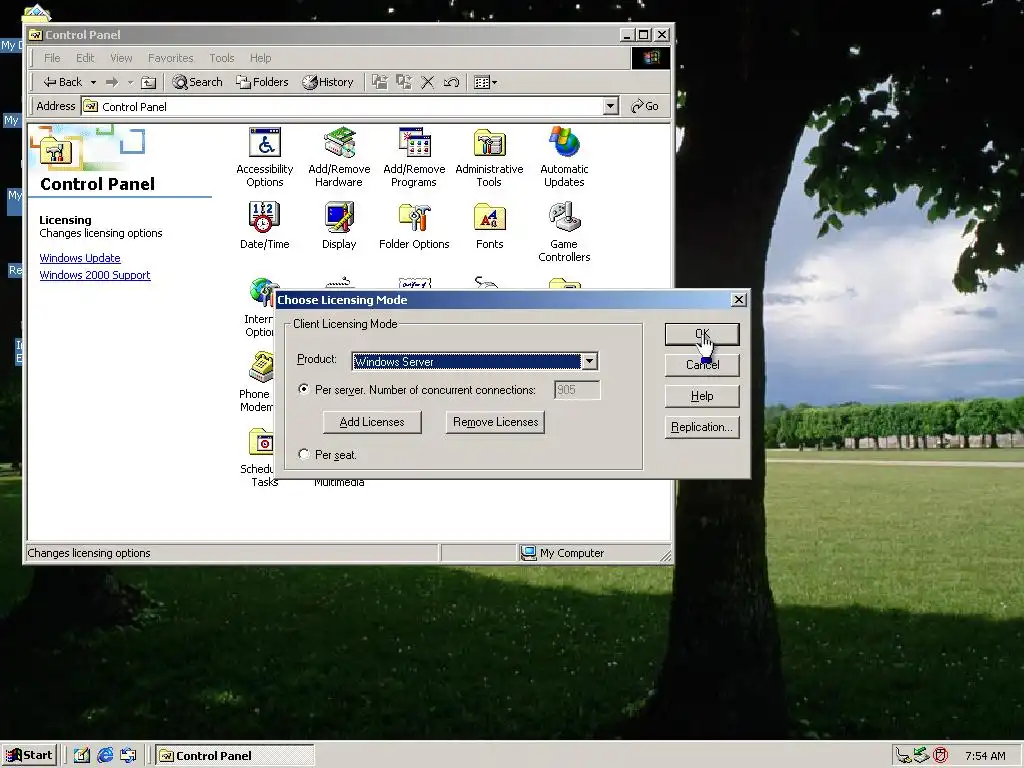Image resolution: width=1024 pixels, height=768 pixels.
Task: Open the Folder Options icon
Action: [414, 217]
